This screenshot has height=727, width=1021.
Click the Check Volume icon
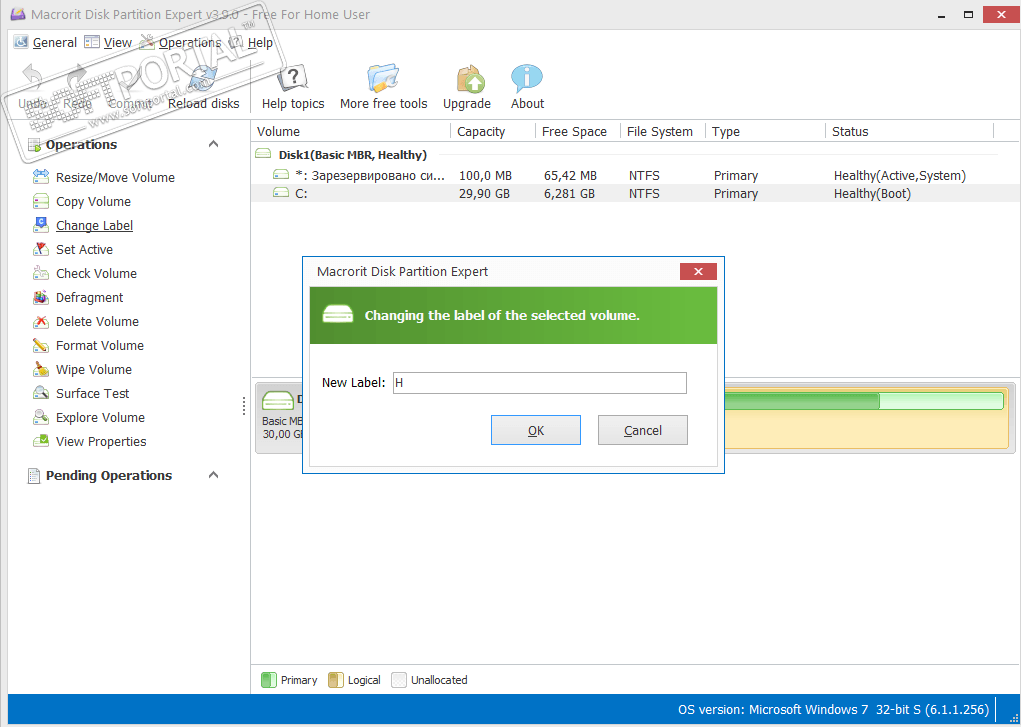(41, 273)
